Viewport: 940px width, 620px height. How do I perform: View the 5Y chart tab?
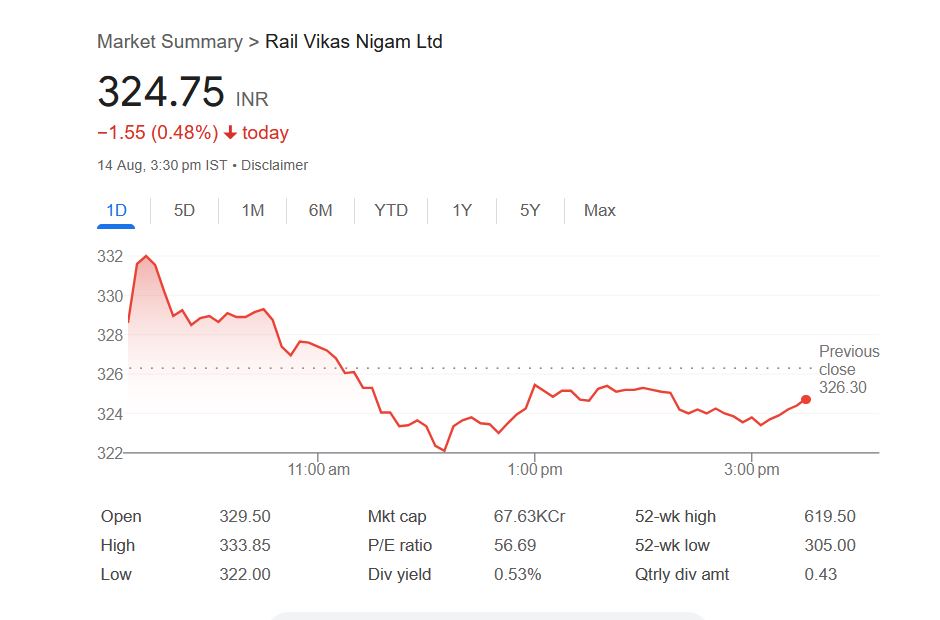coord(530,211)
